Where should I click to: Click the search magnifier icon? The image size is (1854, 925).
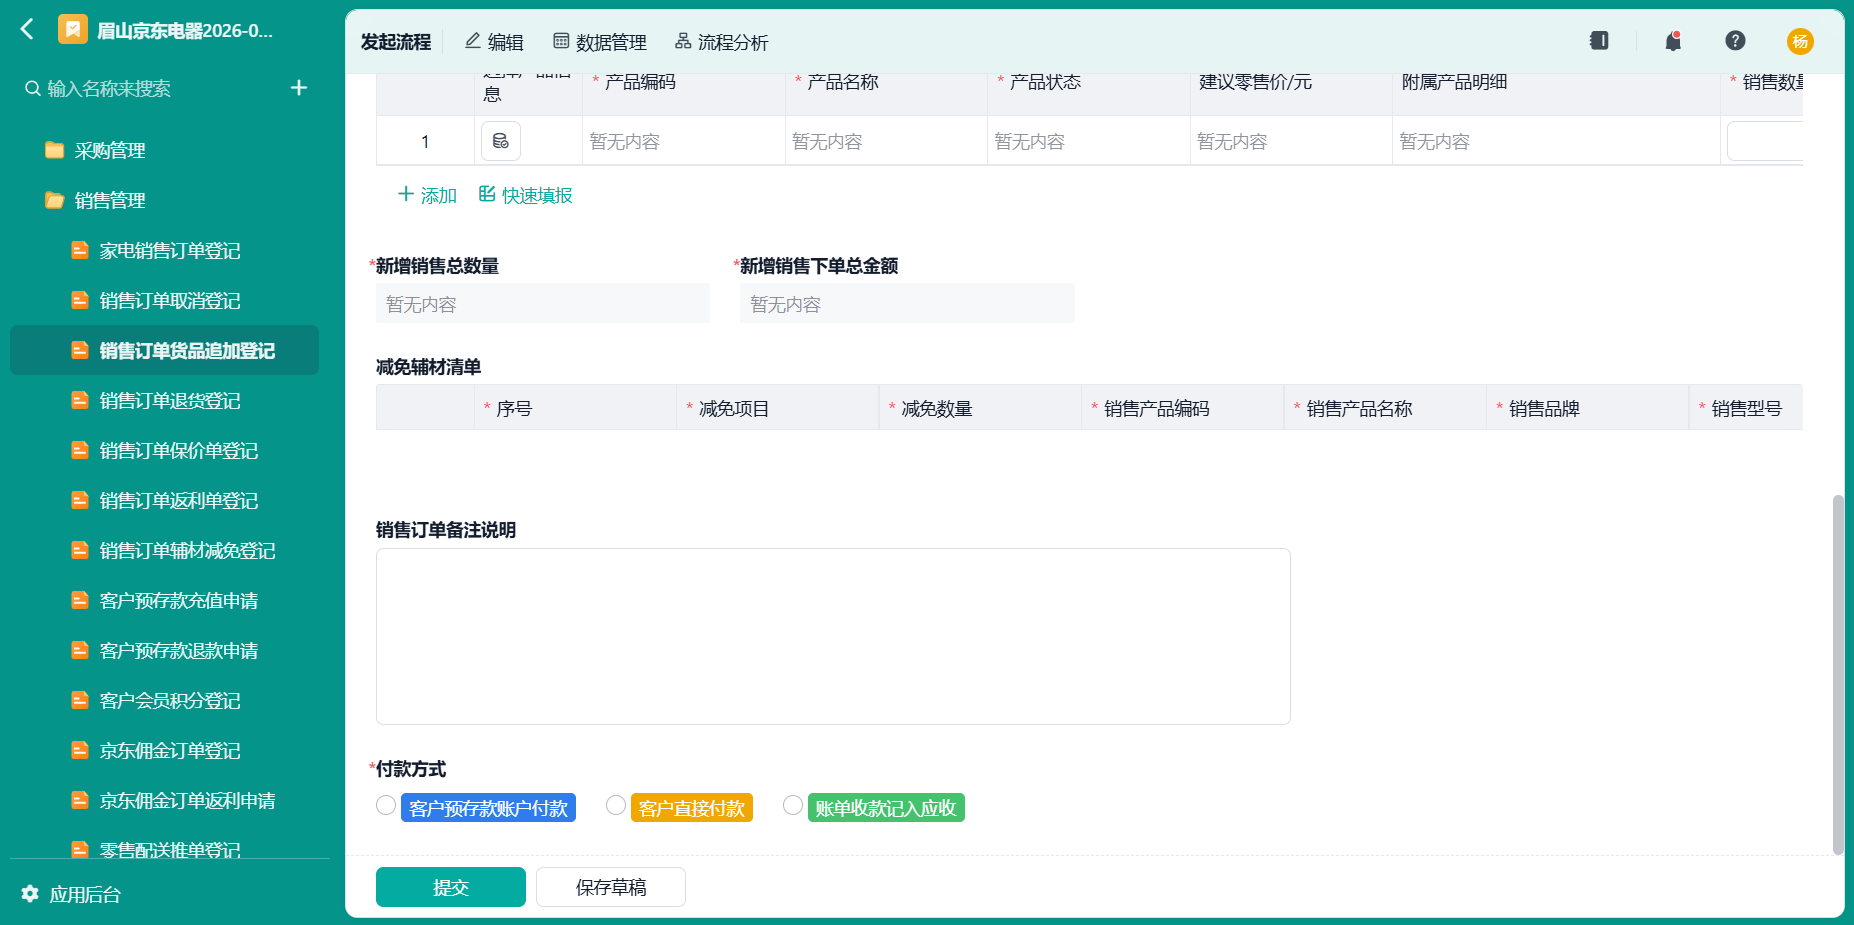coord(33,88)
